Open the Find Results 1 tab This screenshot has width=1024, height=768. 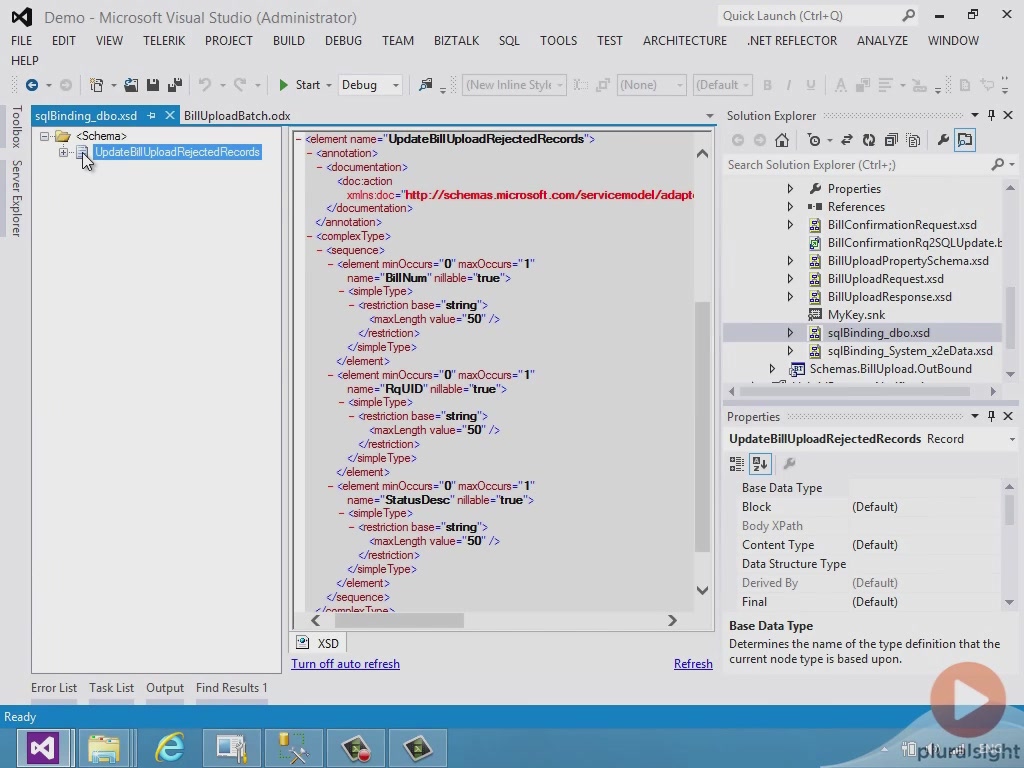[x=231, y=688]
